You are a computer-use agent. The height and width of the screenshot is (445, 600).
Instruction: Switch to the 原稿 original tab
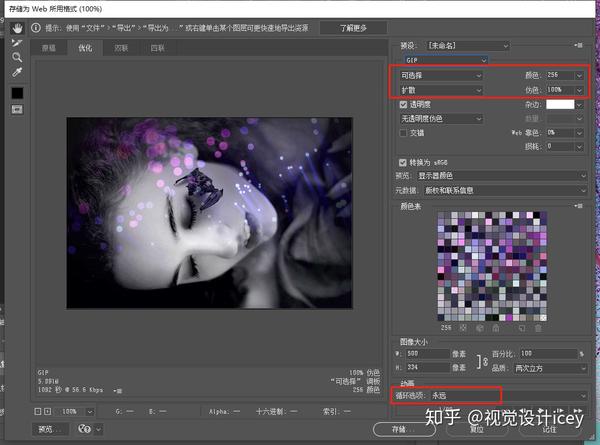tap(49, 48)
